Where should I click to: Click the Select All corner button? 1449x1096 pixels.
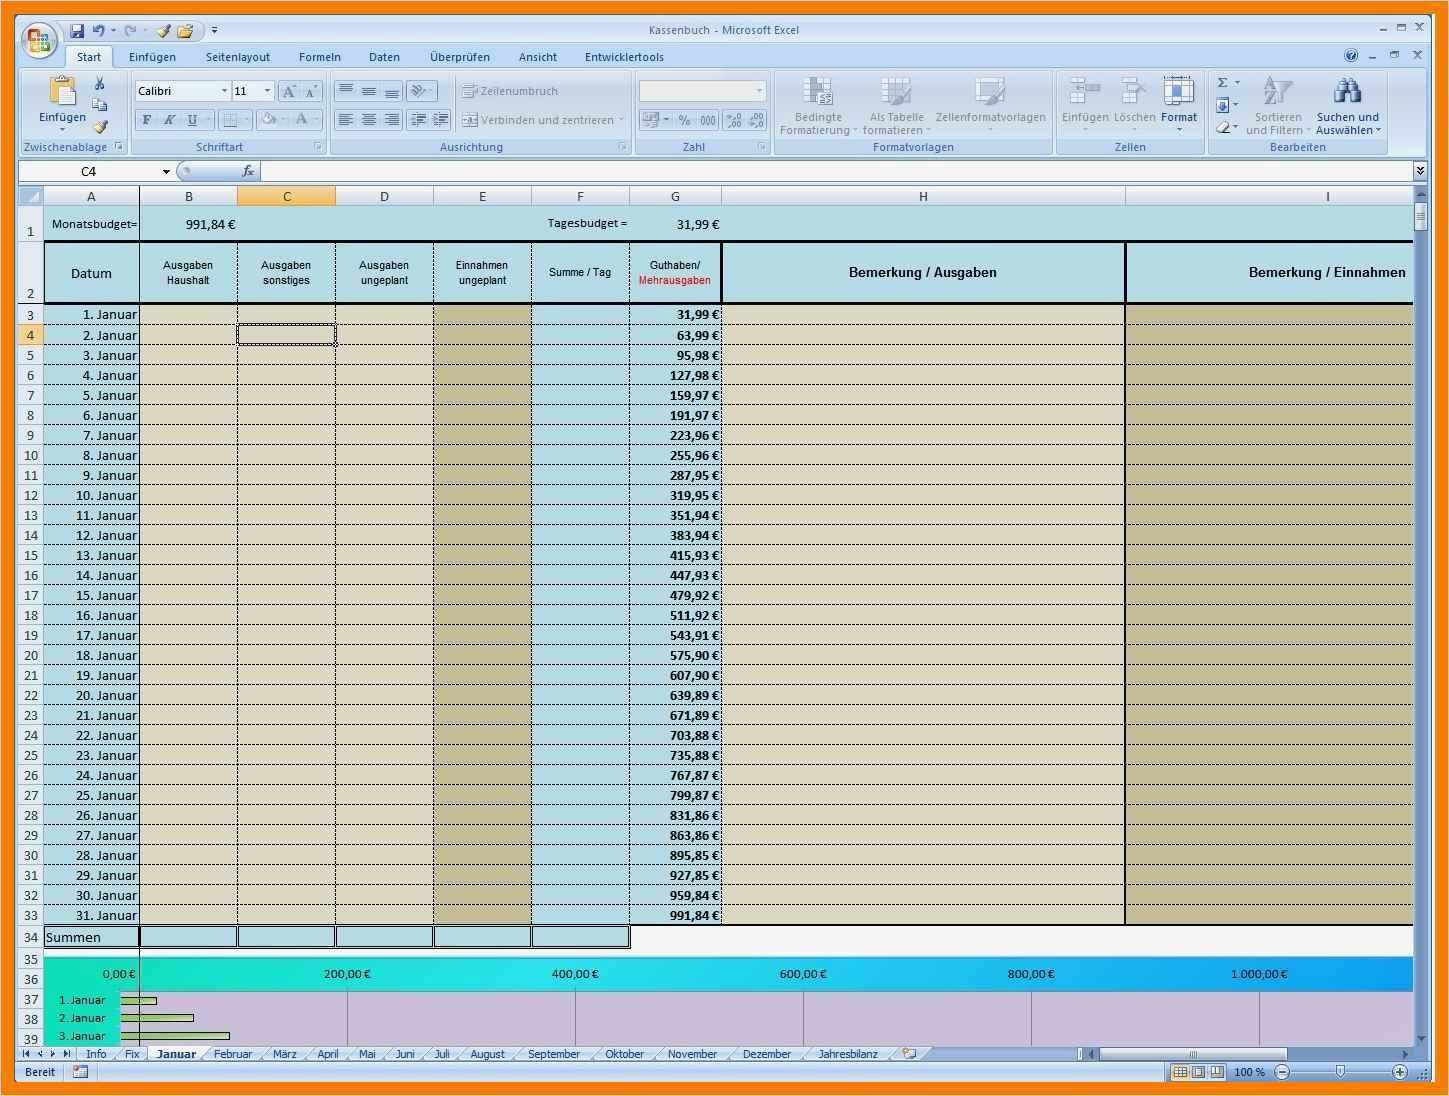(31, 197)
